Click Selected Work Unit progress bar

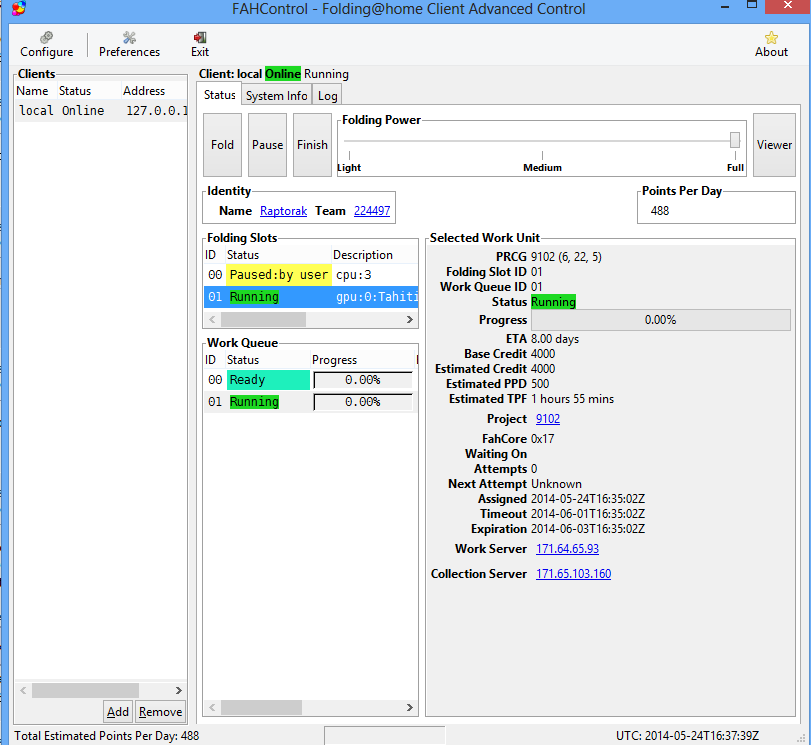point(660,320)
